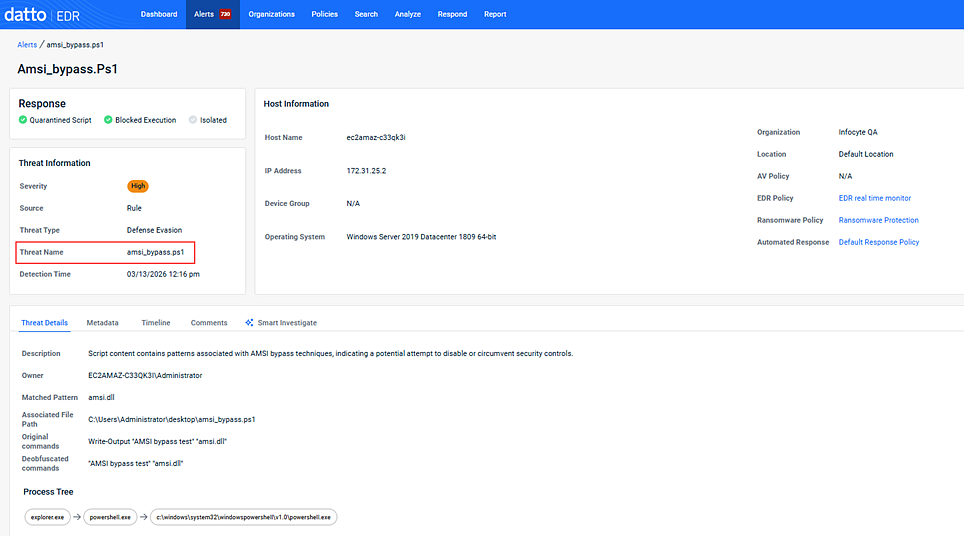Viewport: 964px width, 536px height.
Task: Click the High severity badge
Action: pos(138,186)
